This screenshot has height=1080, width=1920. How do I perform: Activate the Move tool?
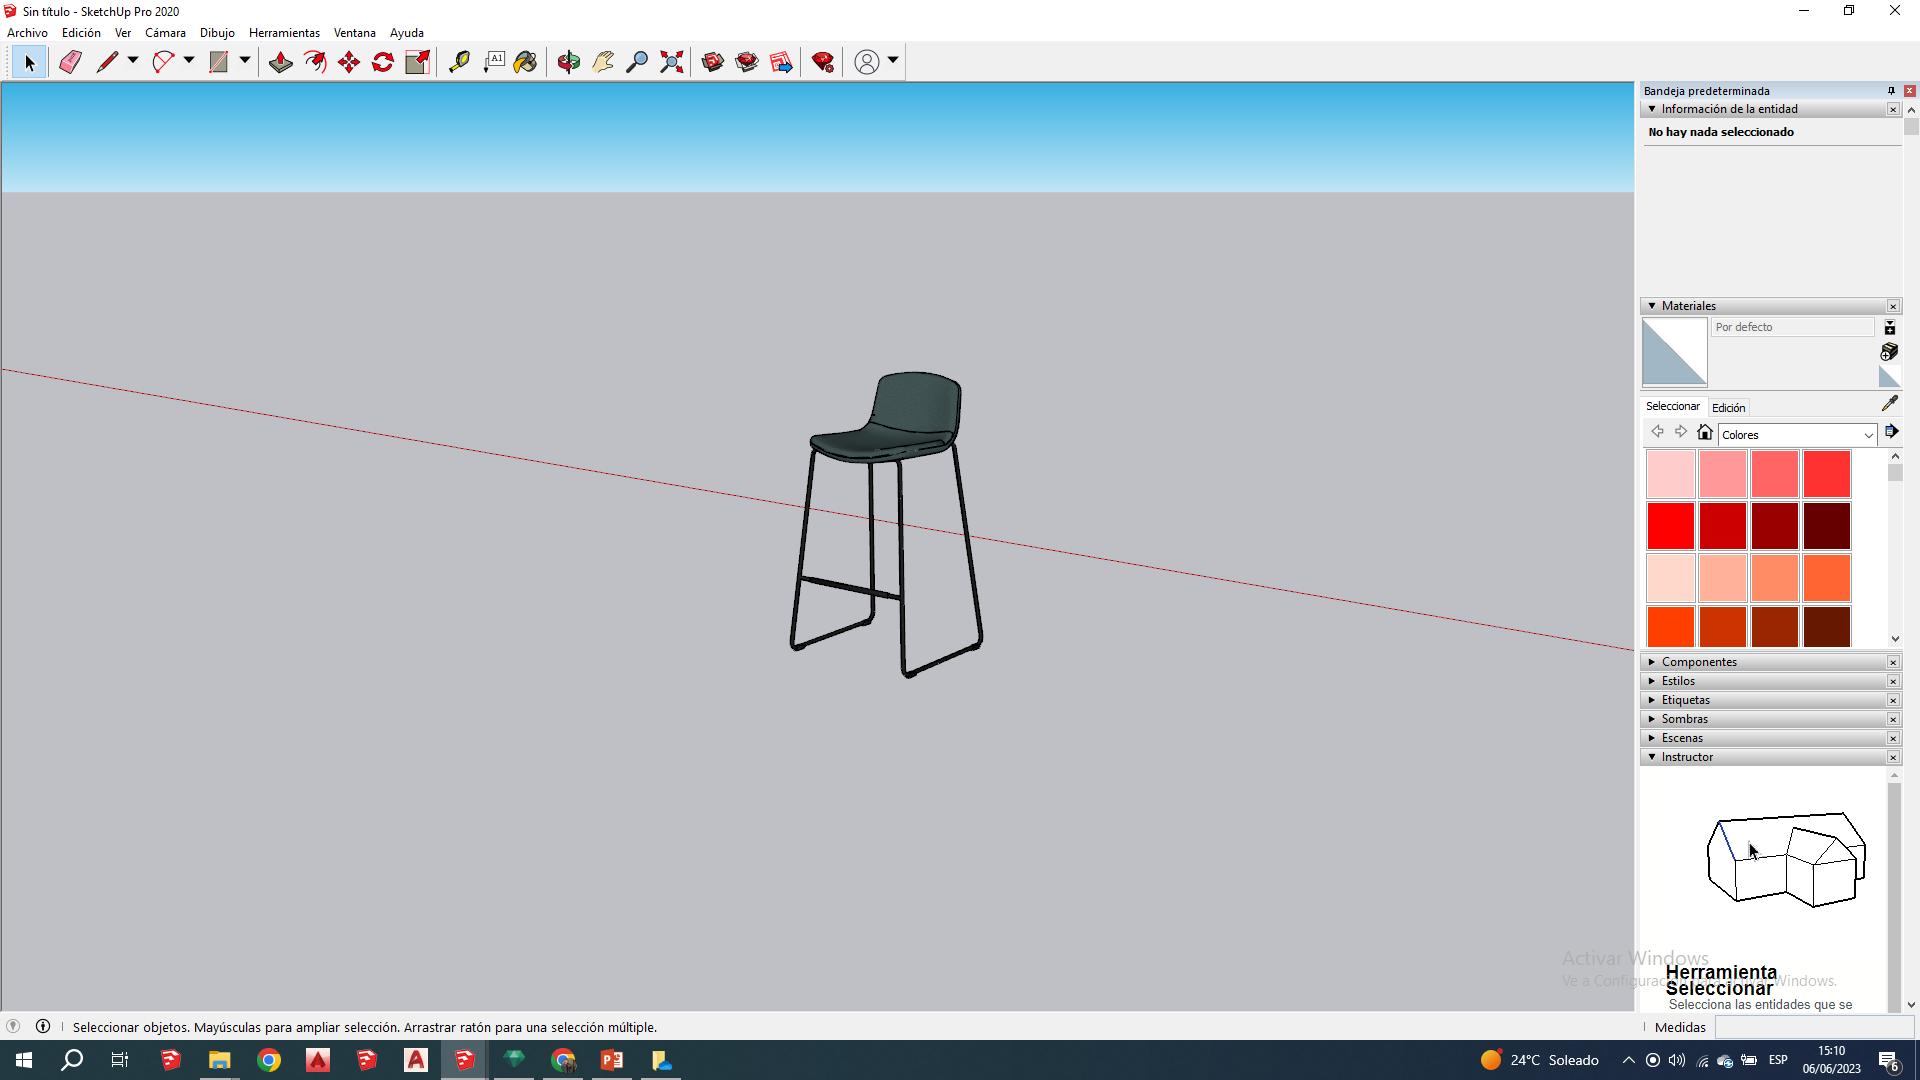click(349, 62)
